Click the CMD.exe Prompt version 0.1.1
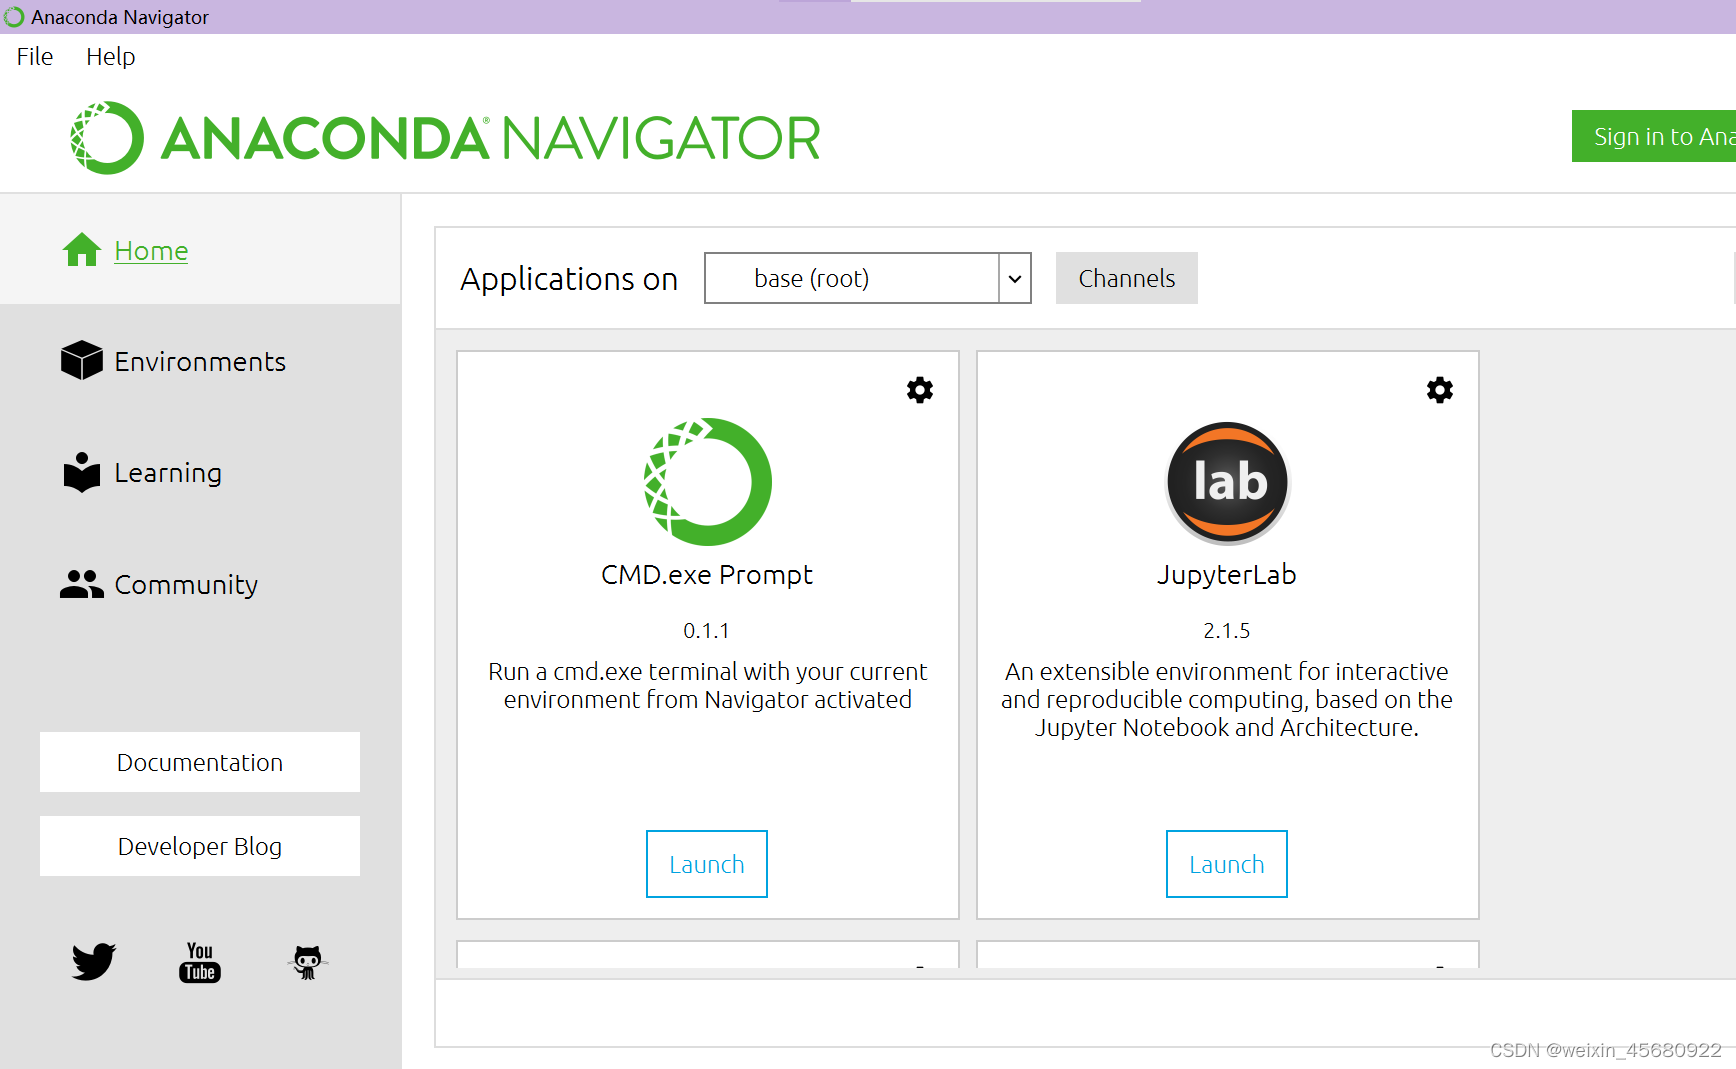The height and width of the screenshot is (1069, 1736). click(707, 631)
